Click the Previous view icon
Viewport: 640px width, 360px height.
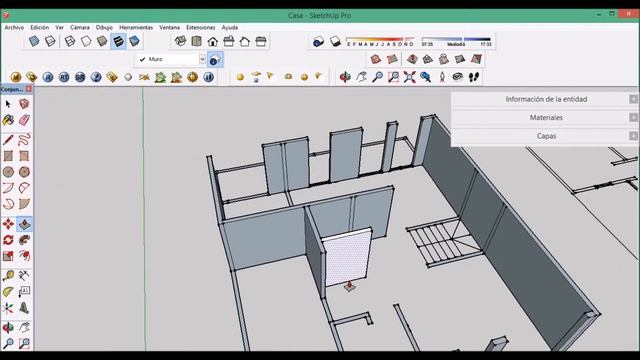click(x=425, y=76)
